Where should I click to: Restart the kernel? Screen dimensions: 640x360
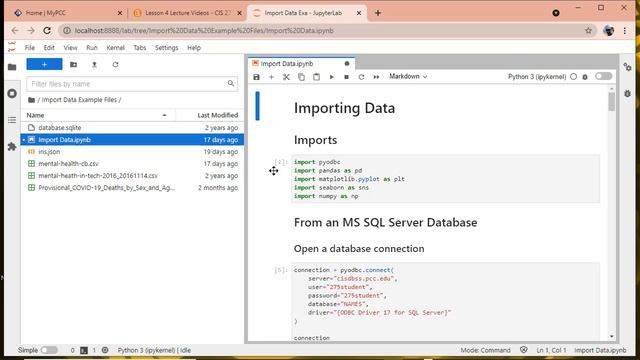(x=361, y=77)
